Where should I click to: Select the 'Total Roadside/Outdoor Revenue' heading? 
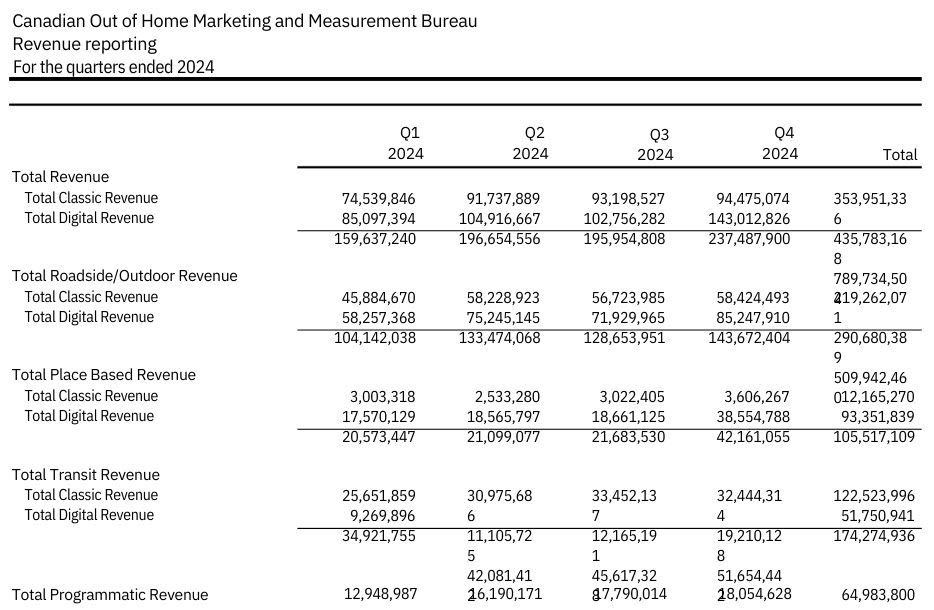[124, 276]
